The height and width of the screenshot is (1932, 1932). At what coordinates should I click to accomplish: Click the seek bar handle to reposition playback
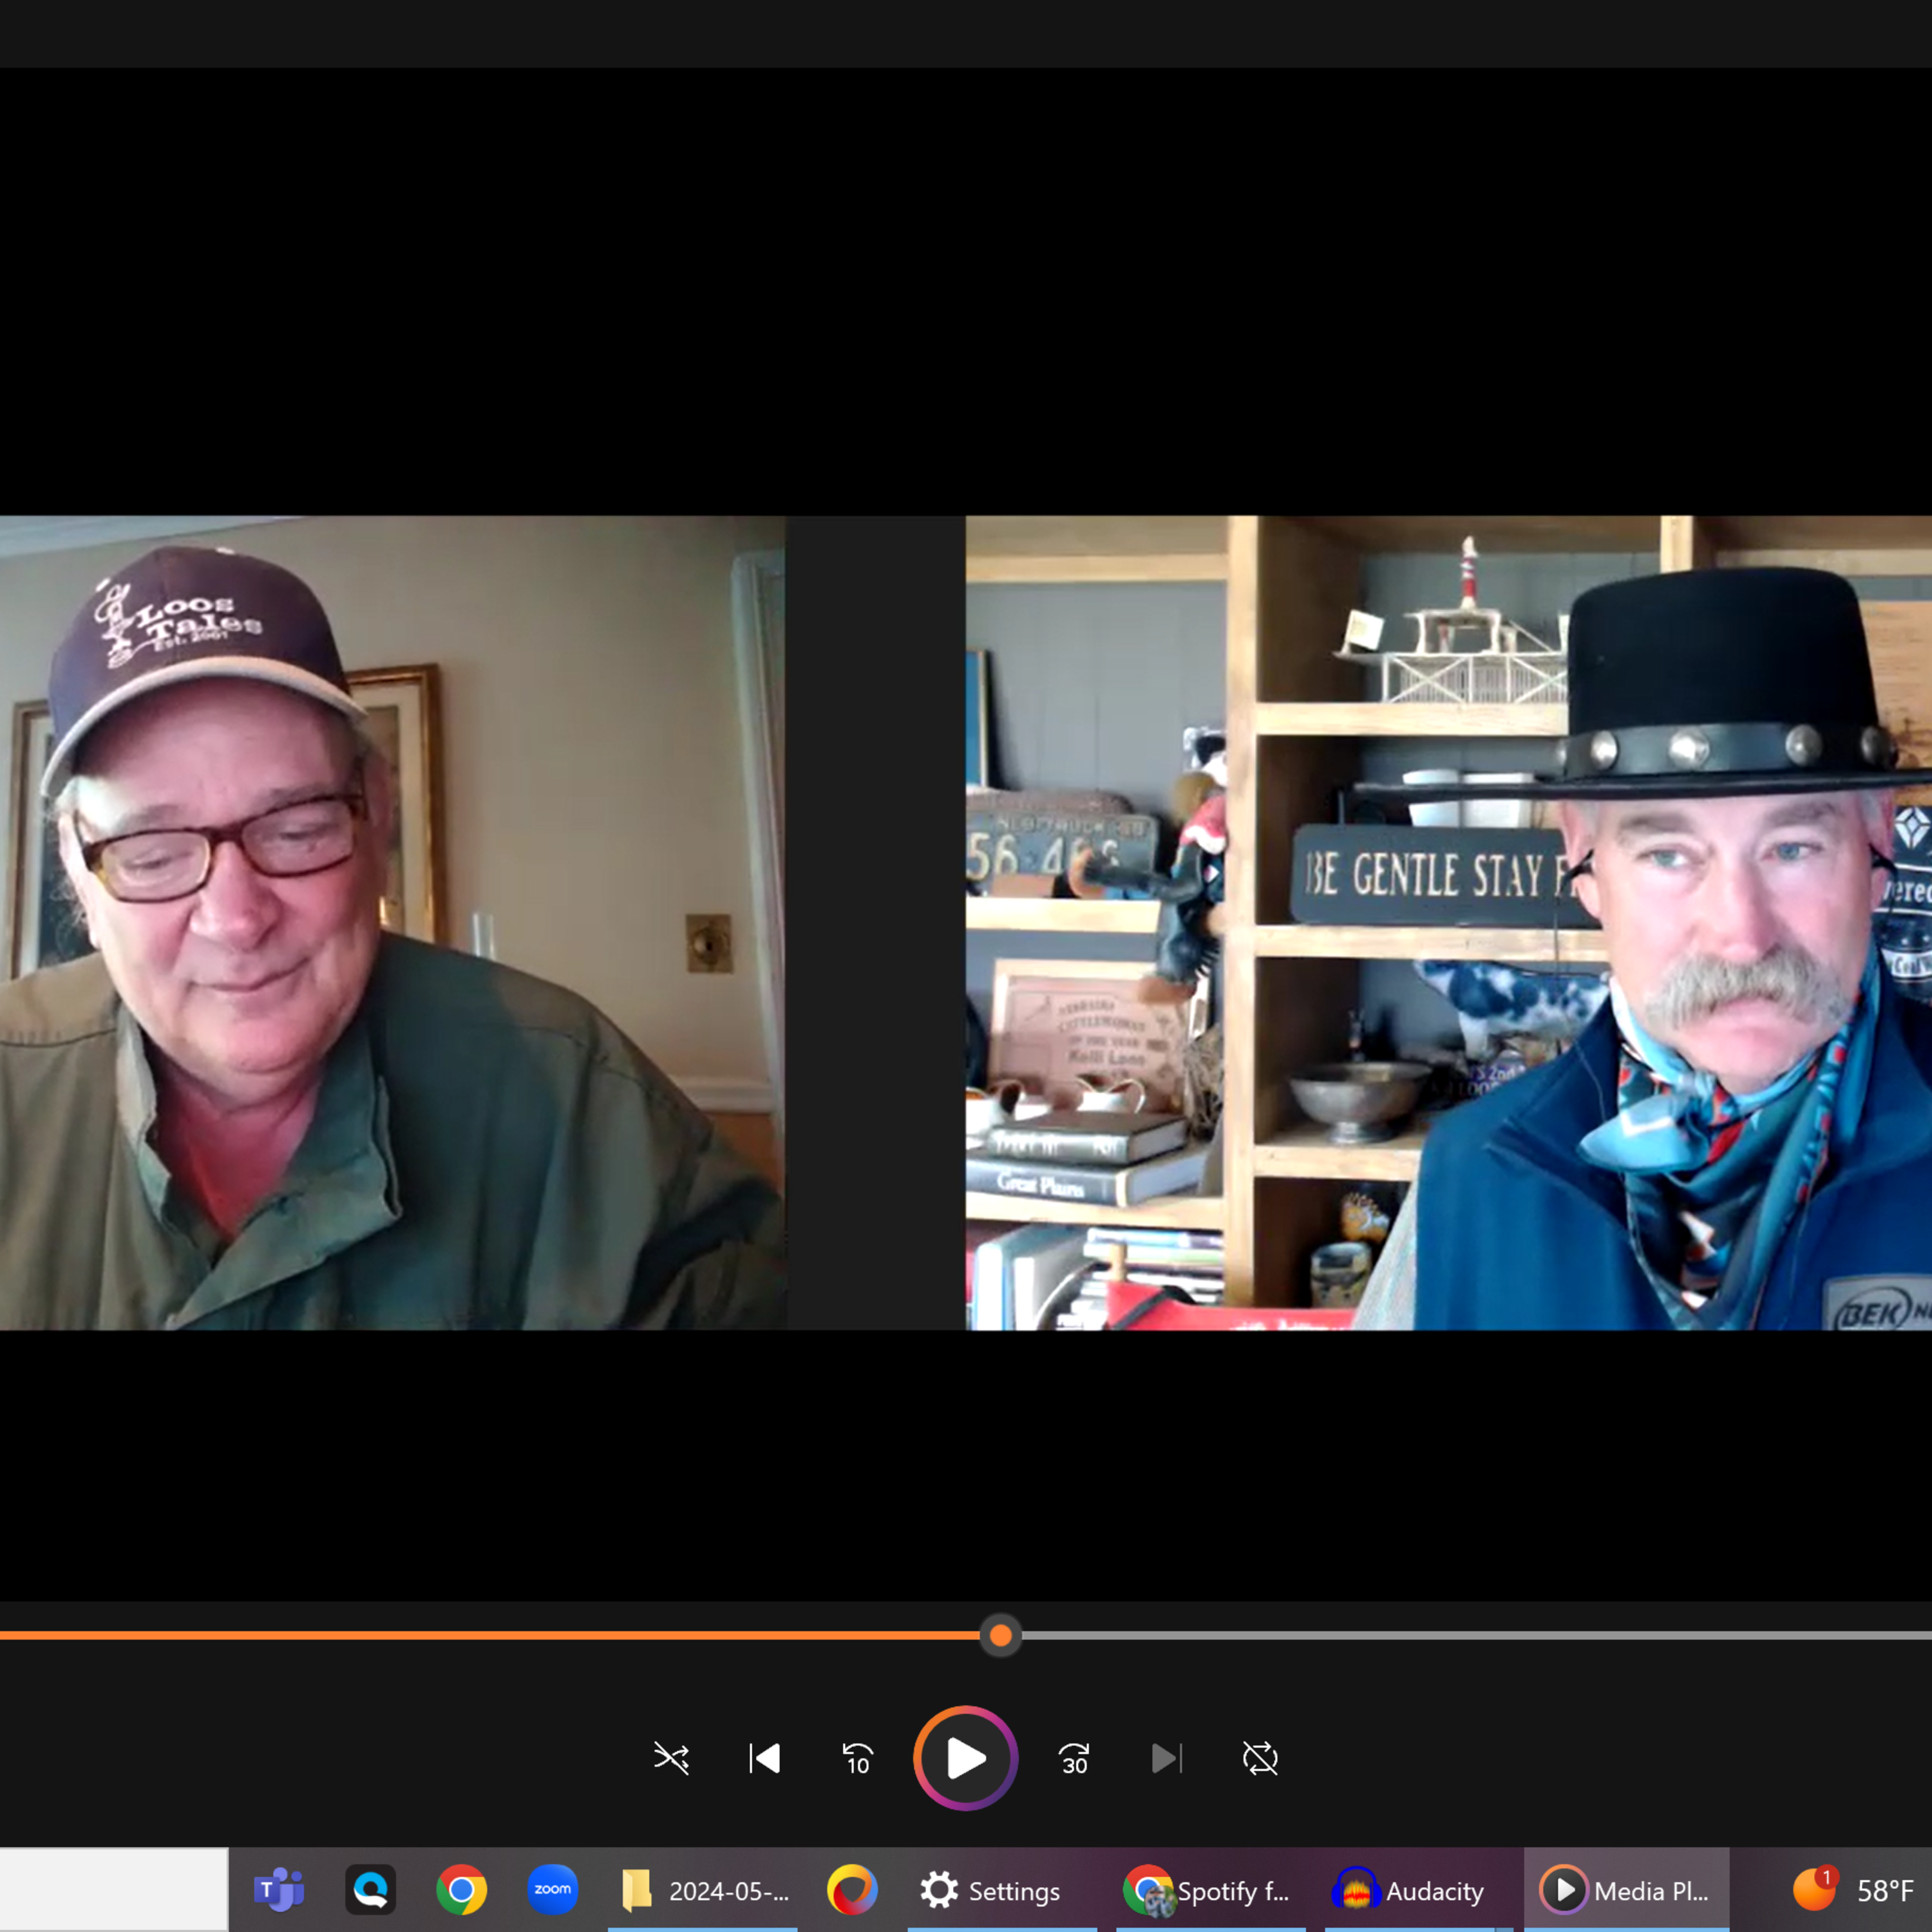1000,1634
